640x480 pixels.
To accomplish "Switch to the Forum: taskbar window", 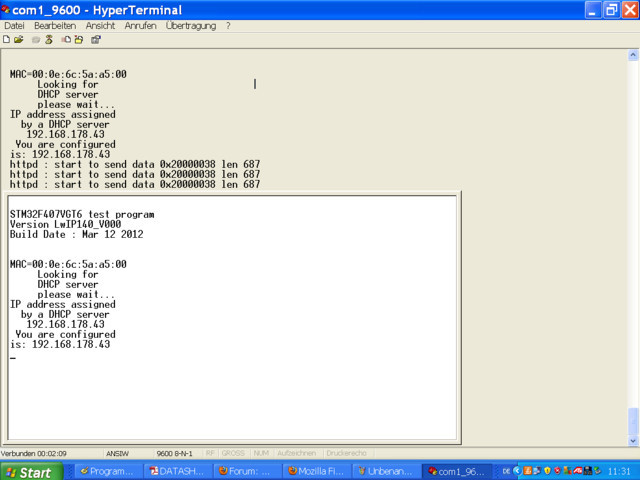I will pos(246,471).
